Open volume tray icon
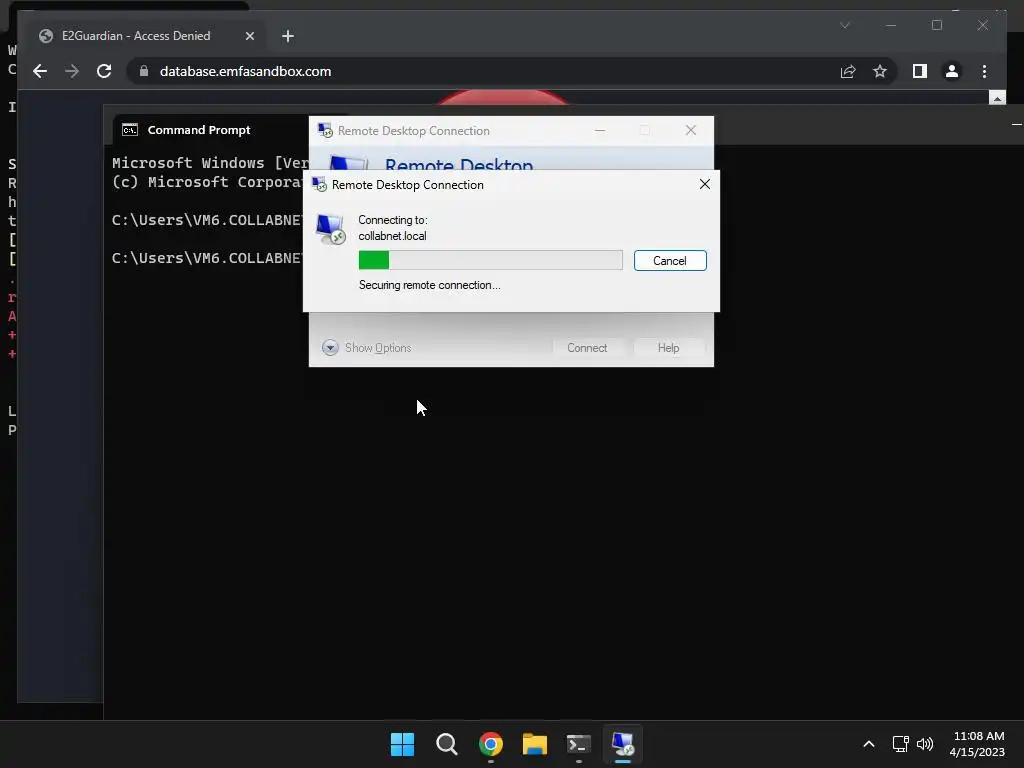The image size is (1024, 768). [925, 744]
